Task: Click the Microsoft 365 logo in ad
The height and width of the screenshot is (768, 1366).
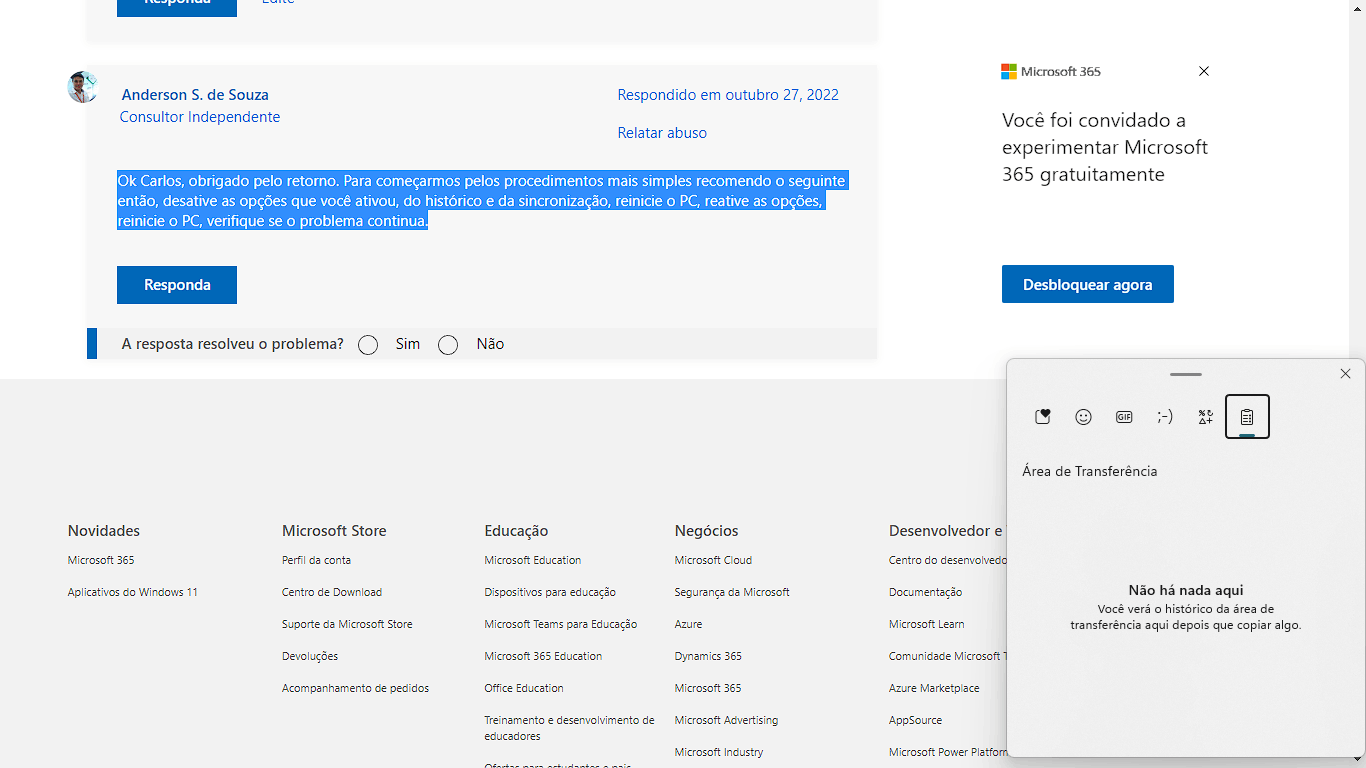Action: 1051,72
